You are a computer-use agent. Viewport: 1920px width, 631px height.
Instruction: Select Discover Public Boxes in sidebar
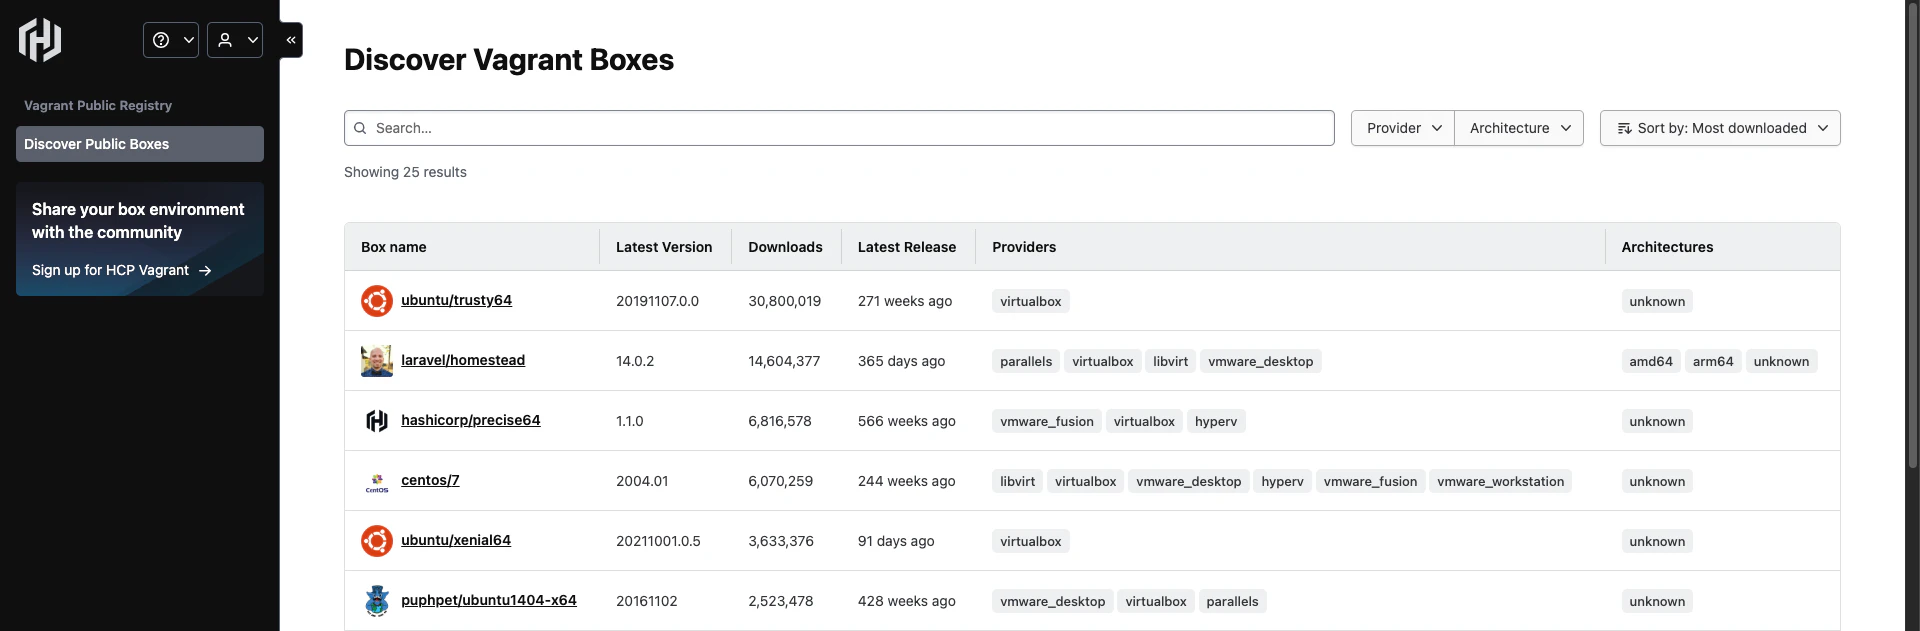pyautogui.click(x=140, y=144)
